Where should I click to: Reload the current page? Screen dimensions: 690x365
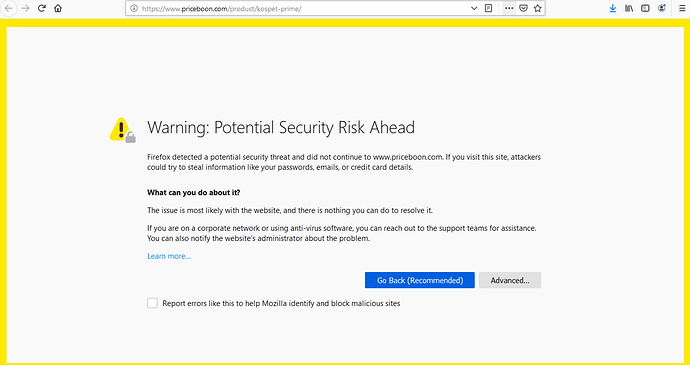coord(42,8)
